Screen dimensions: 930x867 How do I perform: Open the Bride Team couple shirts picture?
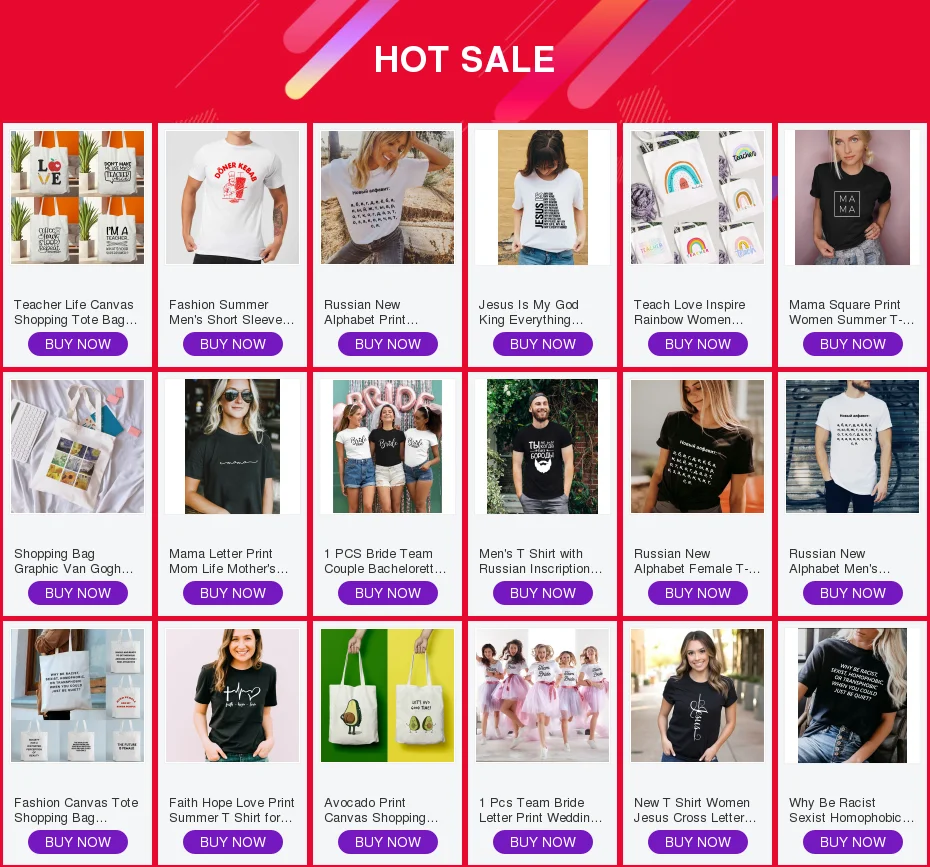387,447
